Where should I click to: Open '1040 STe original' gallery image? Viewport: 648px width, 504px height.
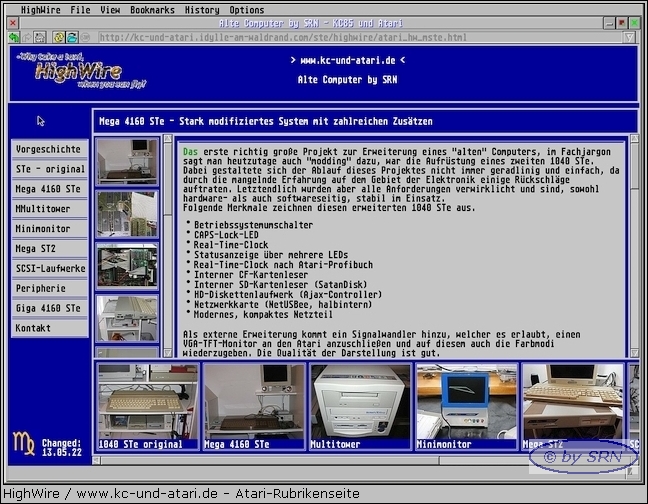148,407
